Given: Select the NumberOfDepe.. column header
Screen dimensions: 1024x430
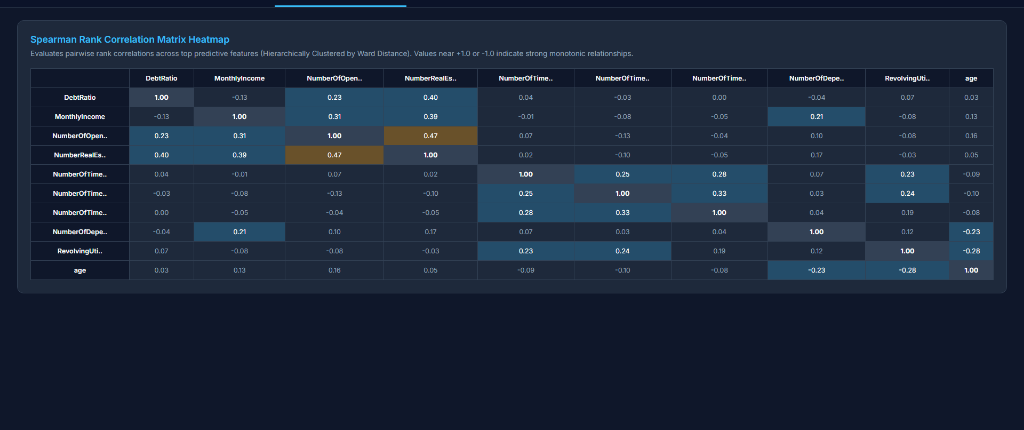Looking at the screenshot, I should 816,78.
